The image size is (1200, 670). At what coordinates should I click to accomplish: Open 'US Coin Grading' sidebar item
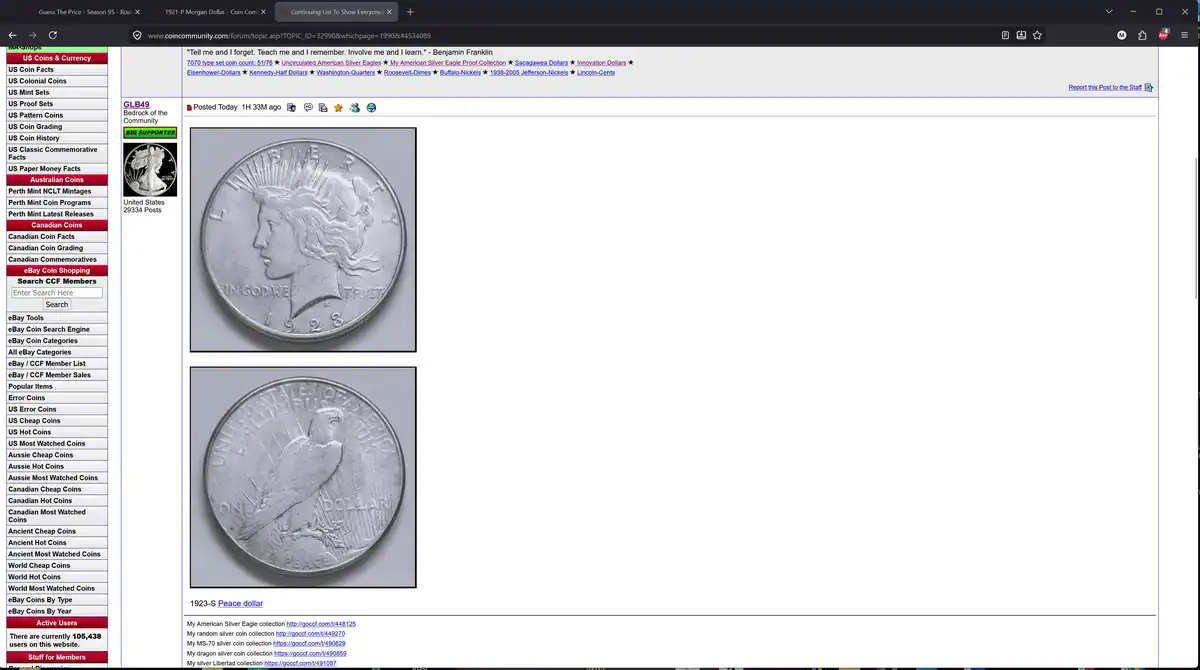click(56, 127)
